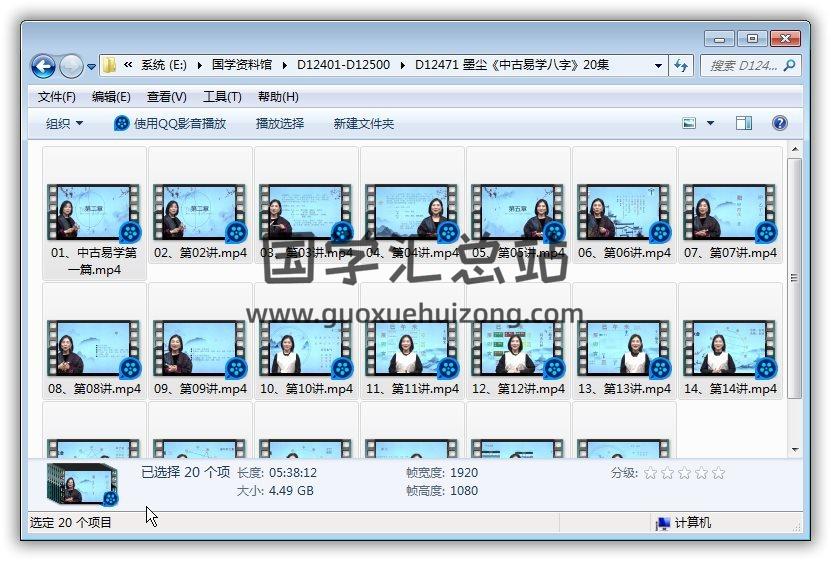Click the magnifier search icon

tap(790, 65)
